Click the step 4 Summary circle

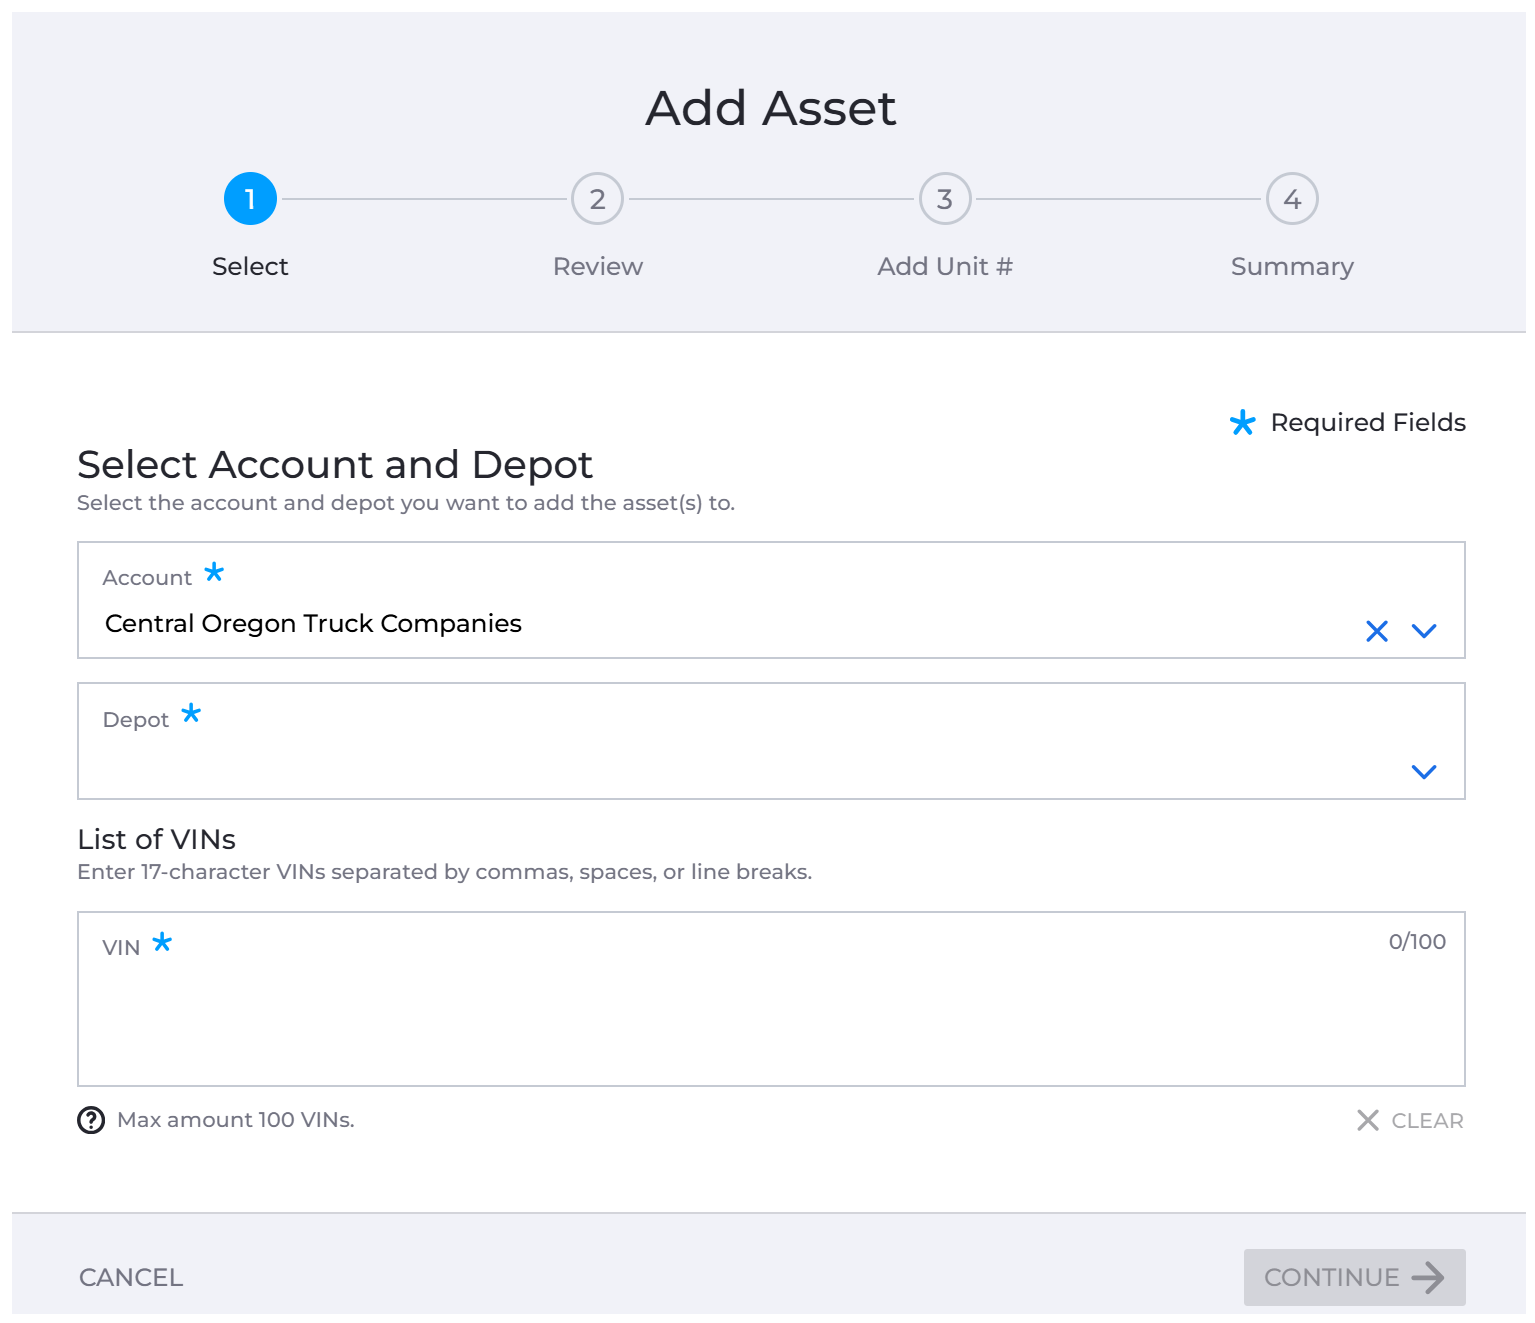click(x=1292, y=199)
